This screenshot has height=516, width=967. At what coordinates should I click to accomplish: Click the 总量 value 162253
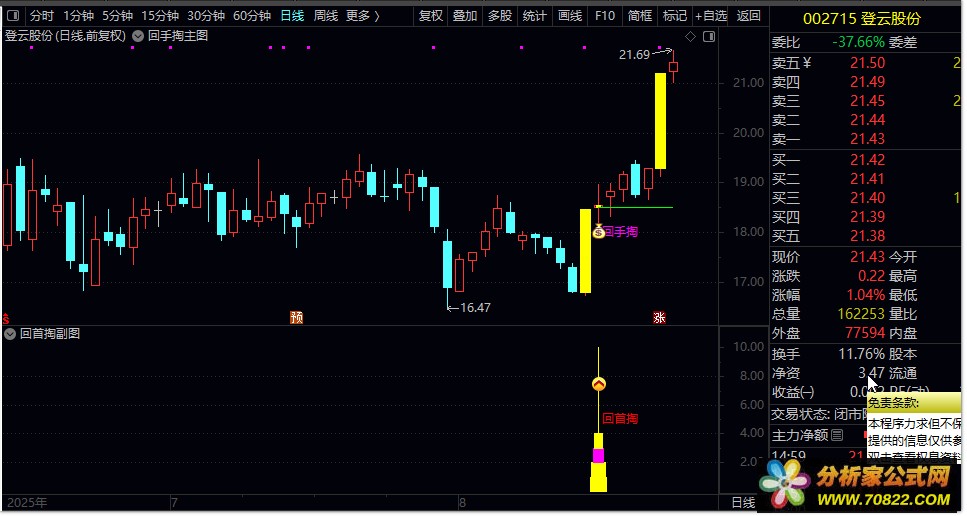click(x=861, y=314)
